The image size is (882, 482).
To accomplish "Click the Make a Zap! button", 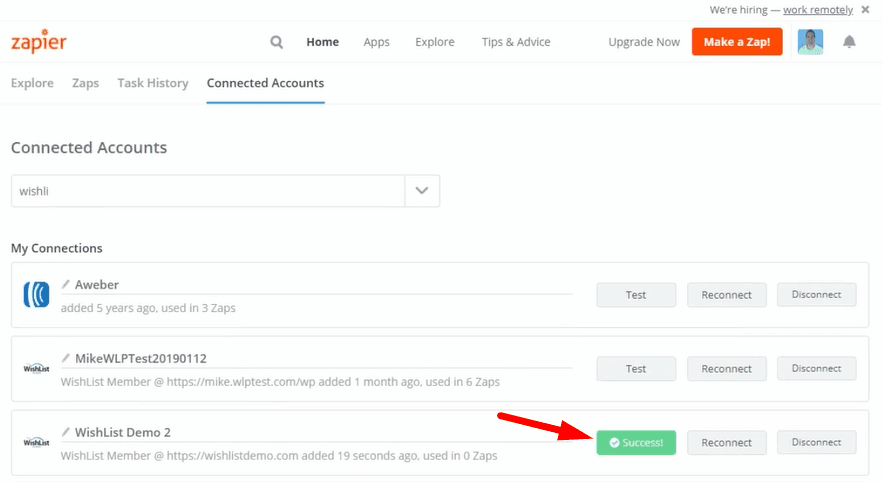I will (737, 42).
